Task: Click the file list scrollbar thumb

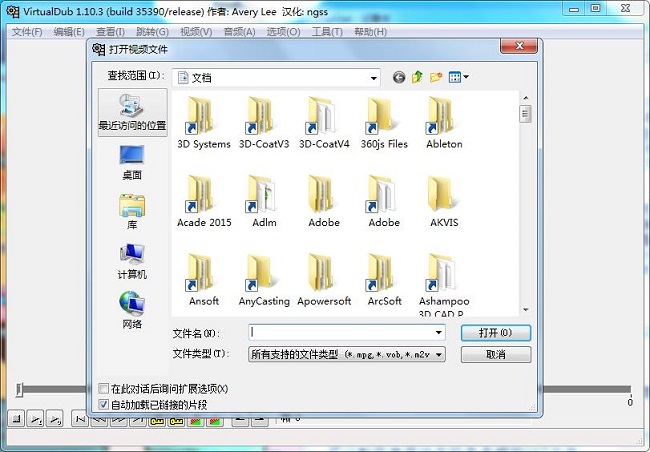Action: tap(525, 114)
